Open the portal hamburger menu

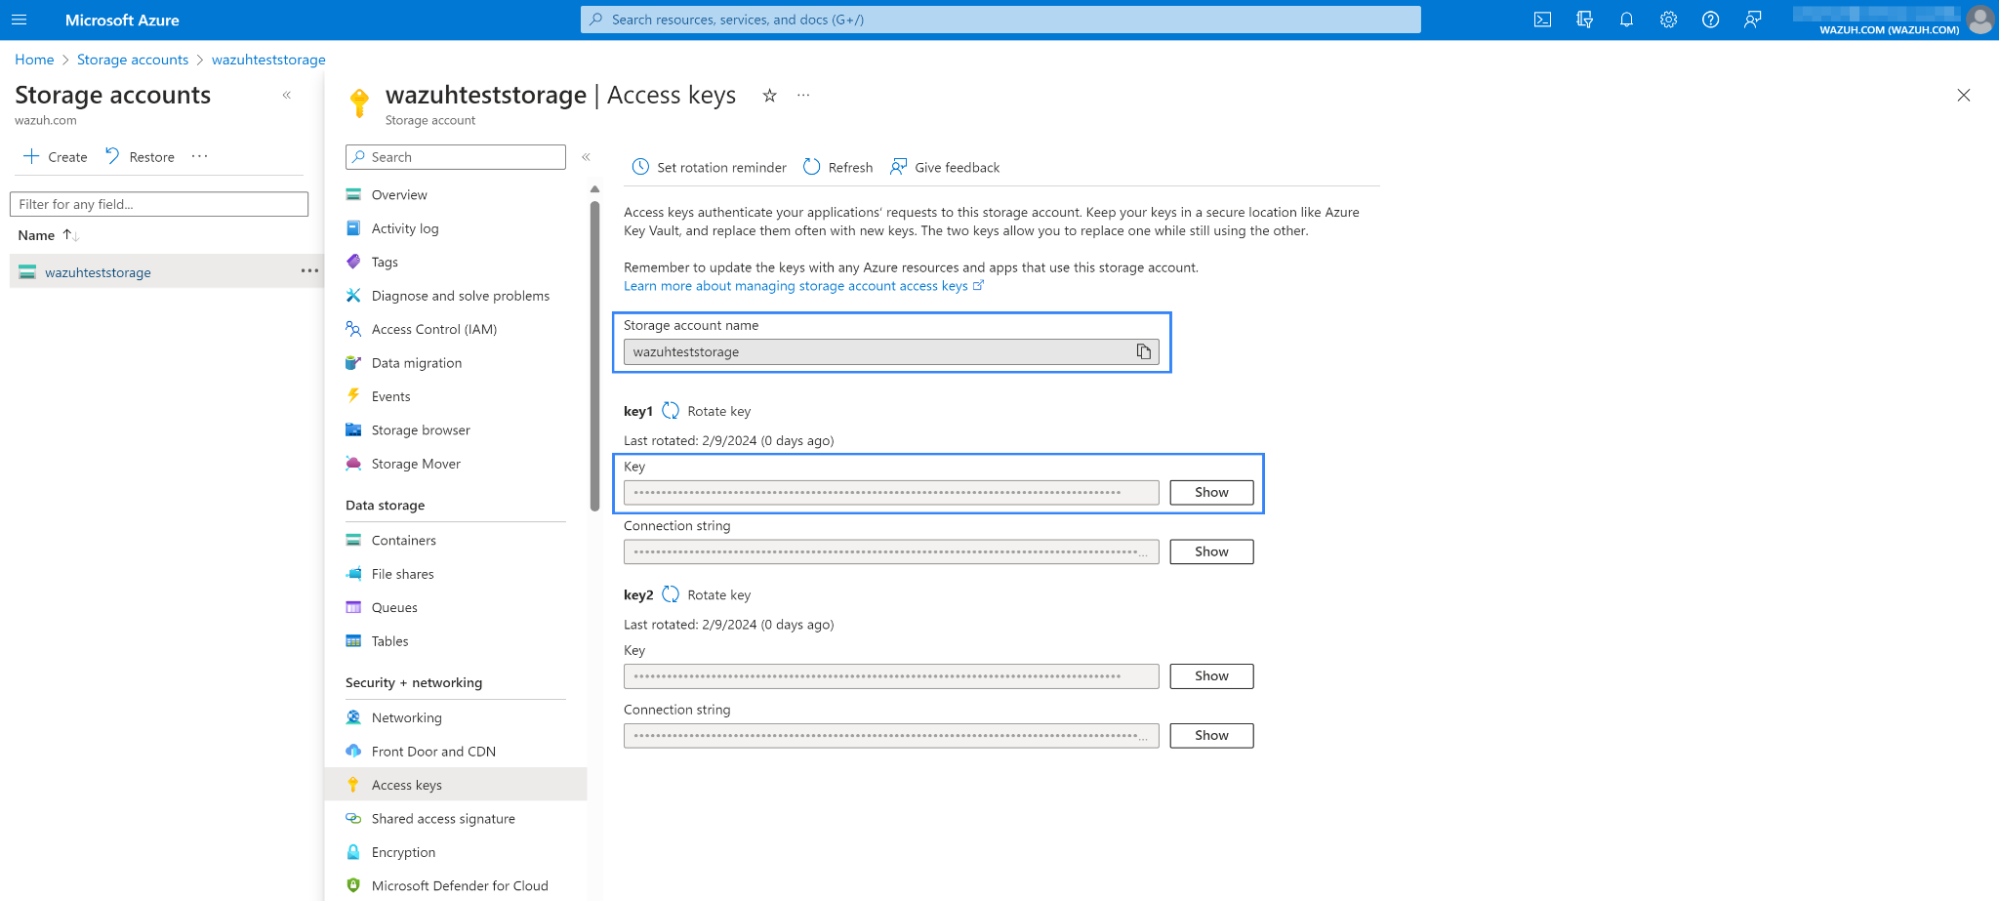[19, 20]
